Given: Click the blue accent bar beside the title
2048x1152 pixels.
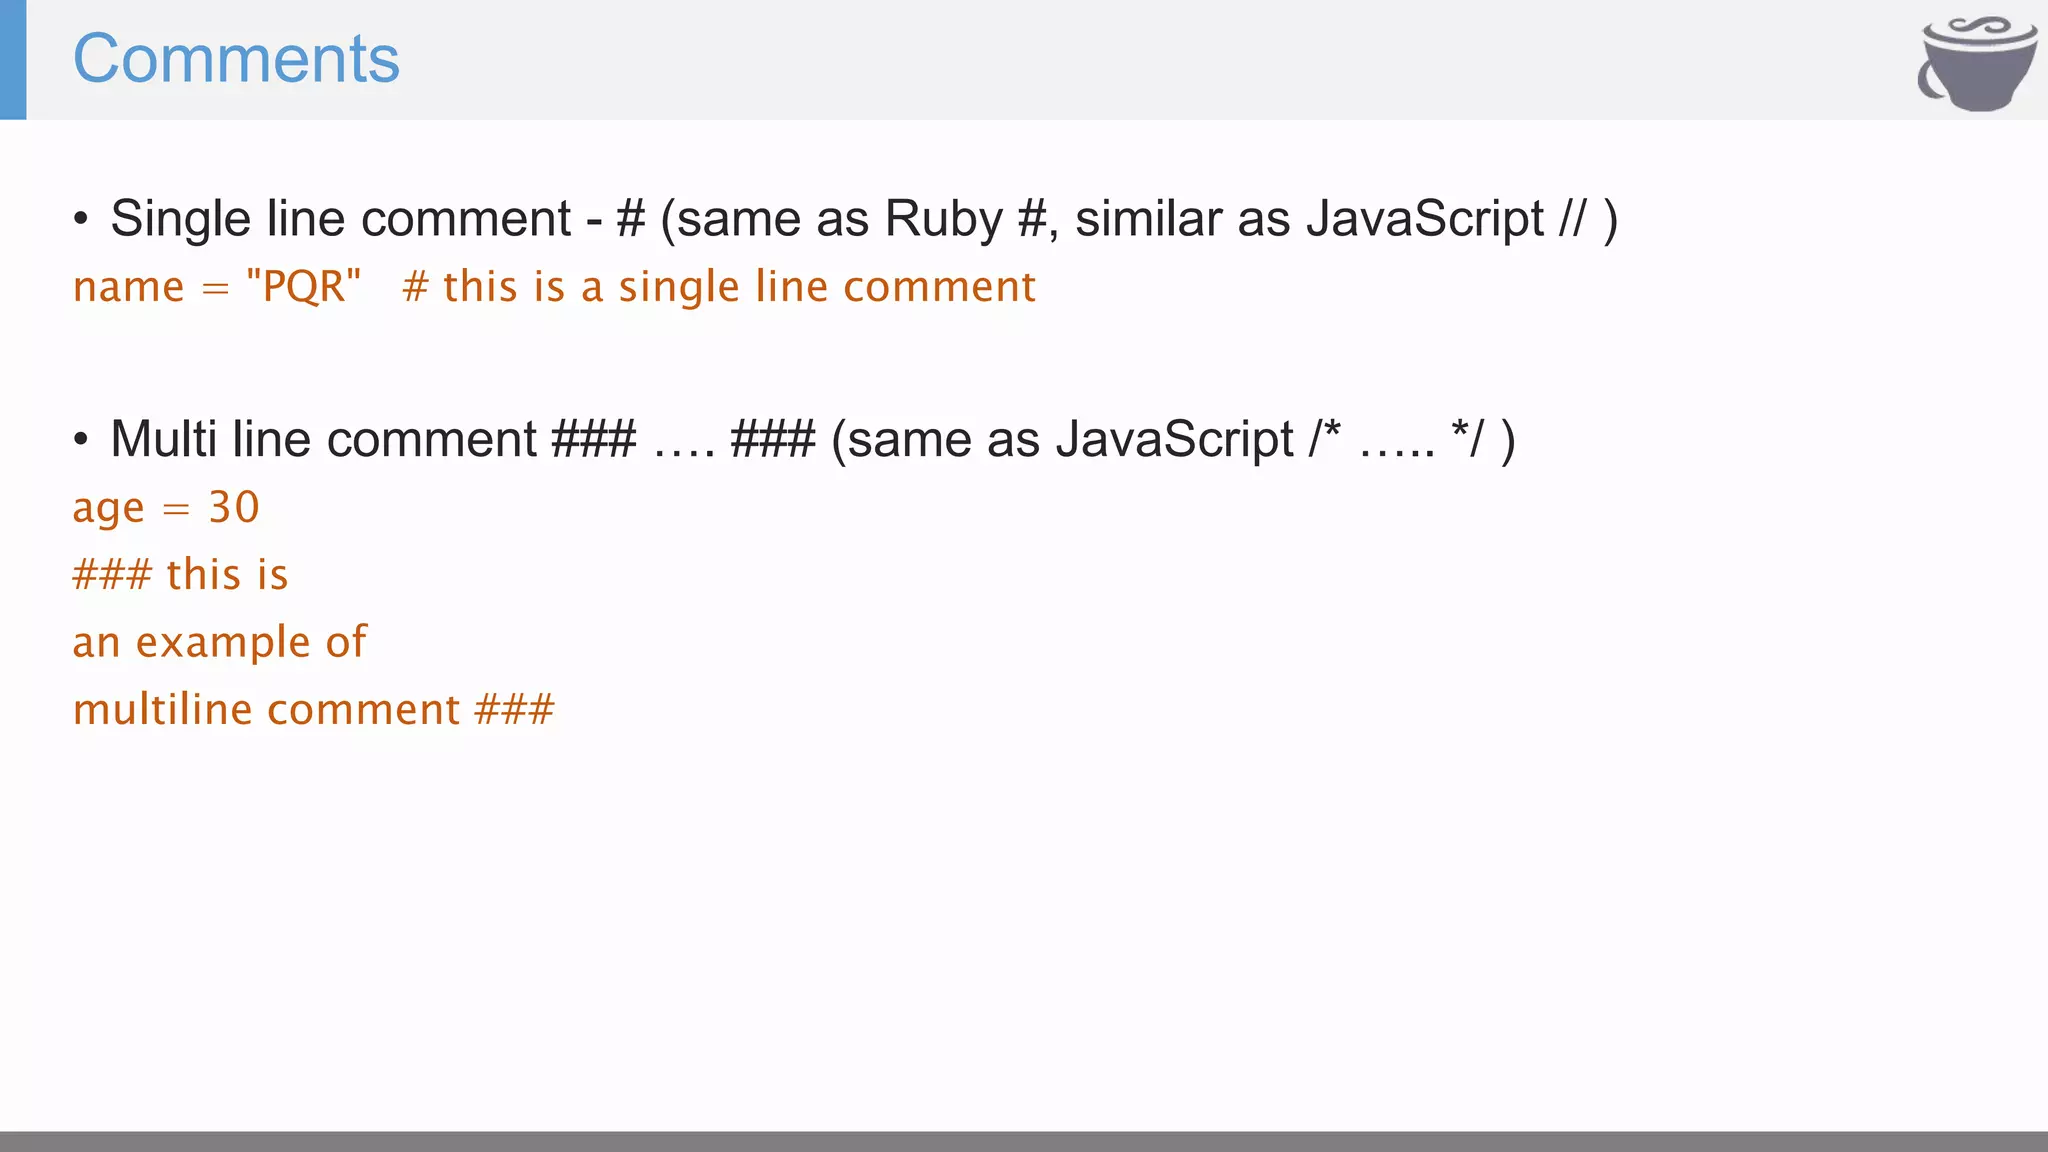Looking at the screenshot, I should pos(13,60).
